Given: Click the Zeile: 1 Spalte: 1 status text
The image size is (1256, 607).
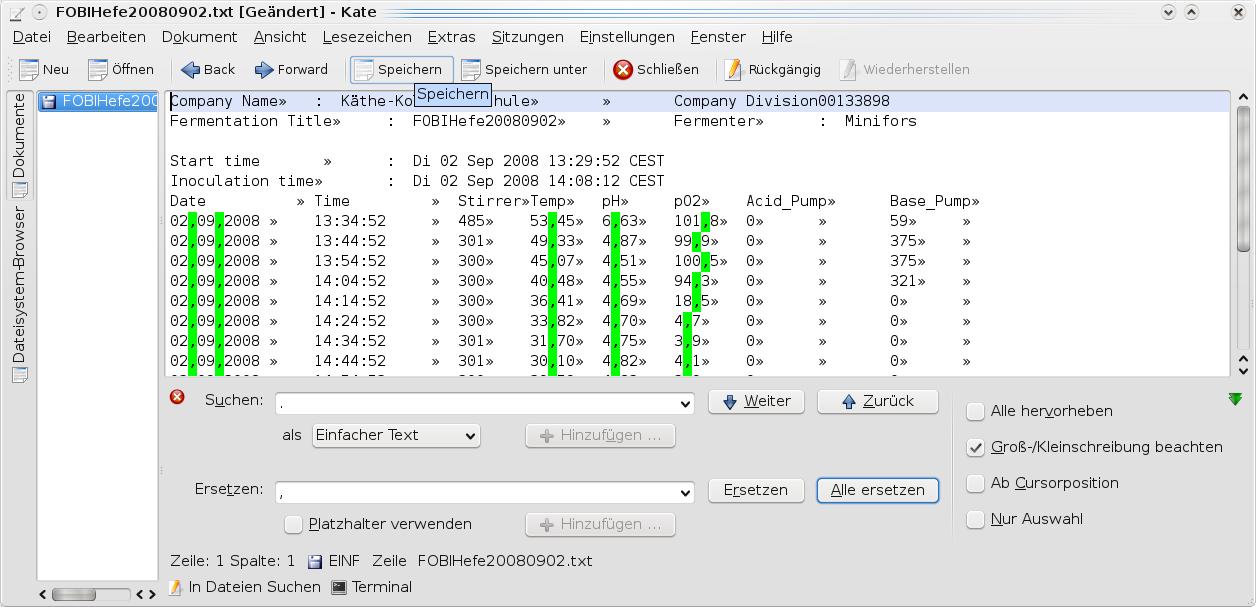Looking at the screenshot, I should 233,562.
